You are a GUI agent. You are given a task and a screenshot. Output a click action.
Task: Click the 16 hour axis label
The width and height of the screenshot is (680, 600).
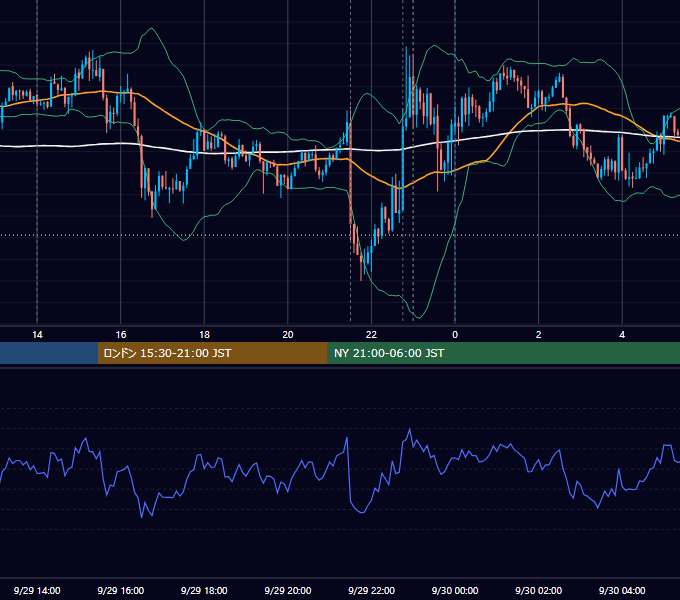121,335
